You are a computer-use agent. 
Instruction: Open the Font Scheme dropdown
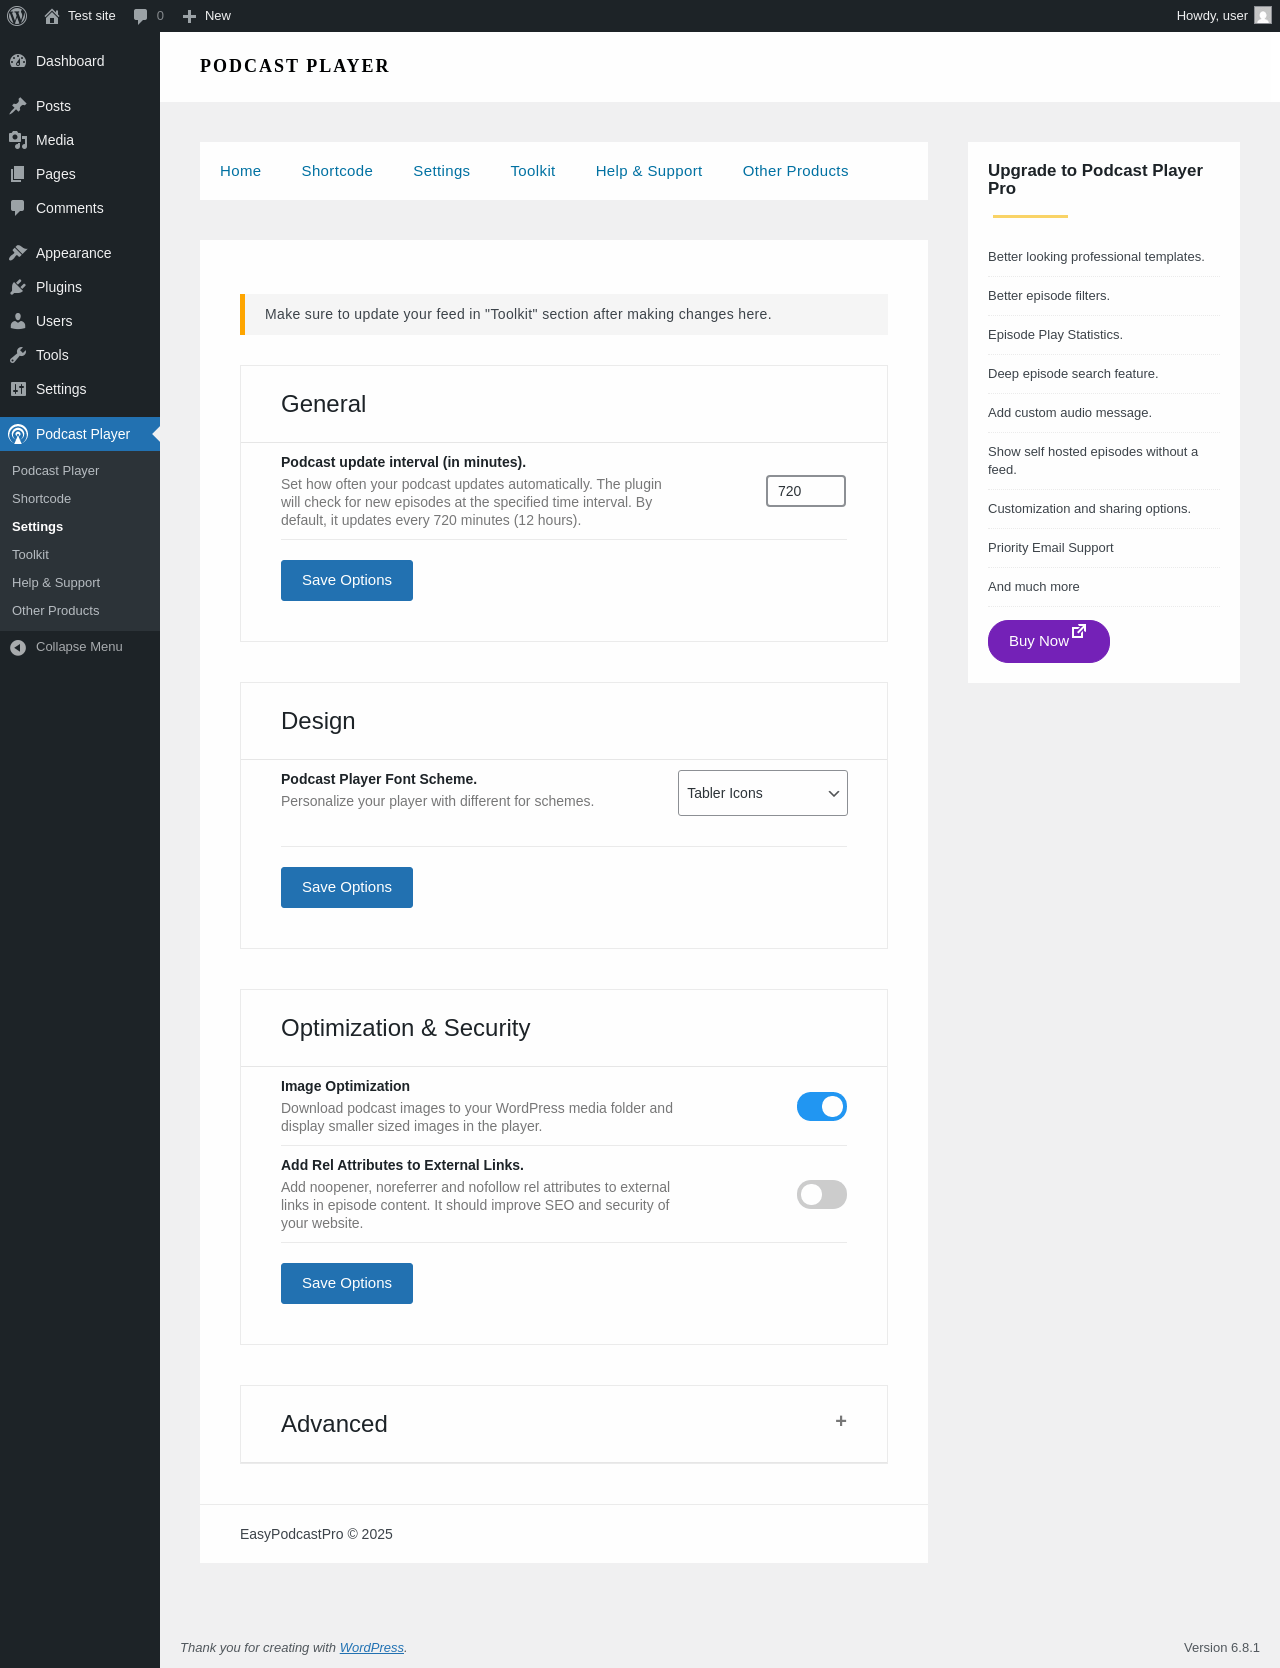[x=762, y=793]
